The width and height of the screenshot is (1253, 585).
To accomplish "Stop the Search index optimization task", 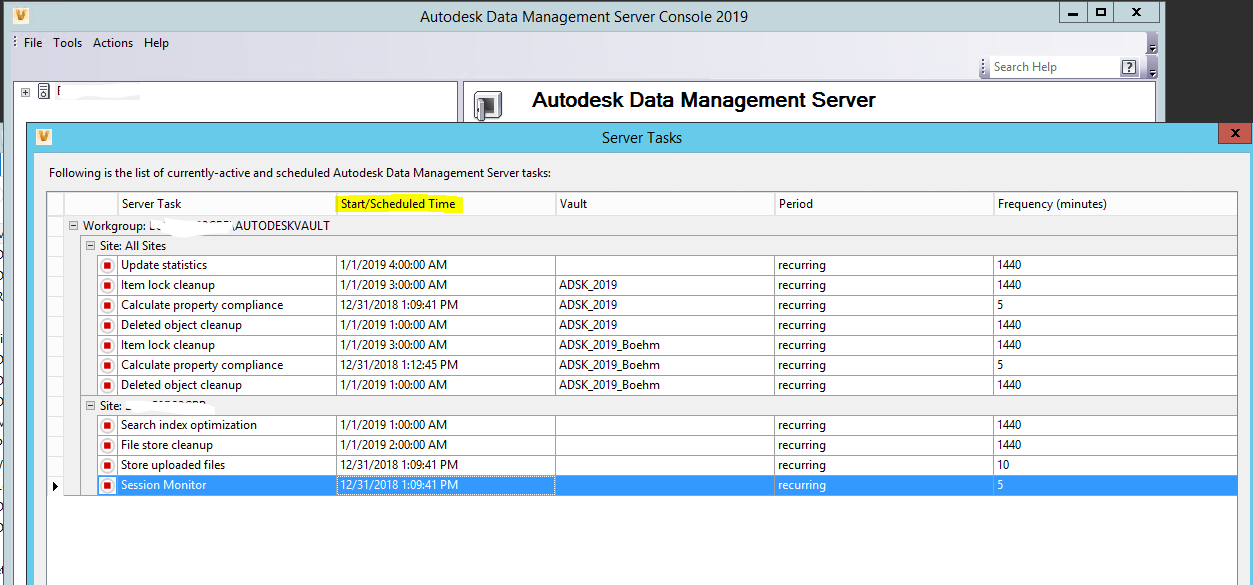I will 107,424.
